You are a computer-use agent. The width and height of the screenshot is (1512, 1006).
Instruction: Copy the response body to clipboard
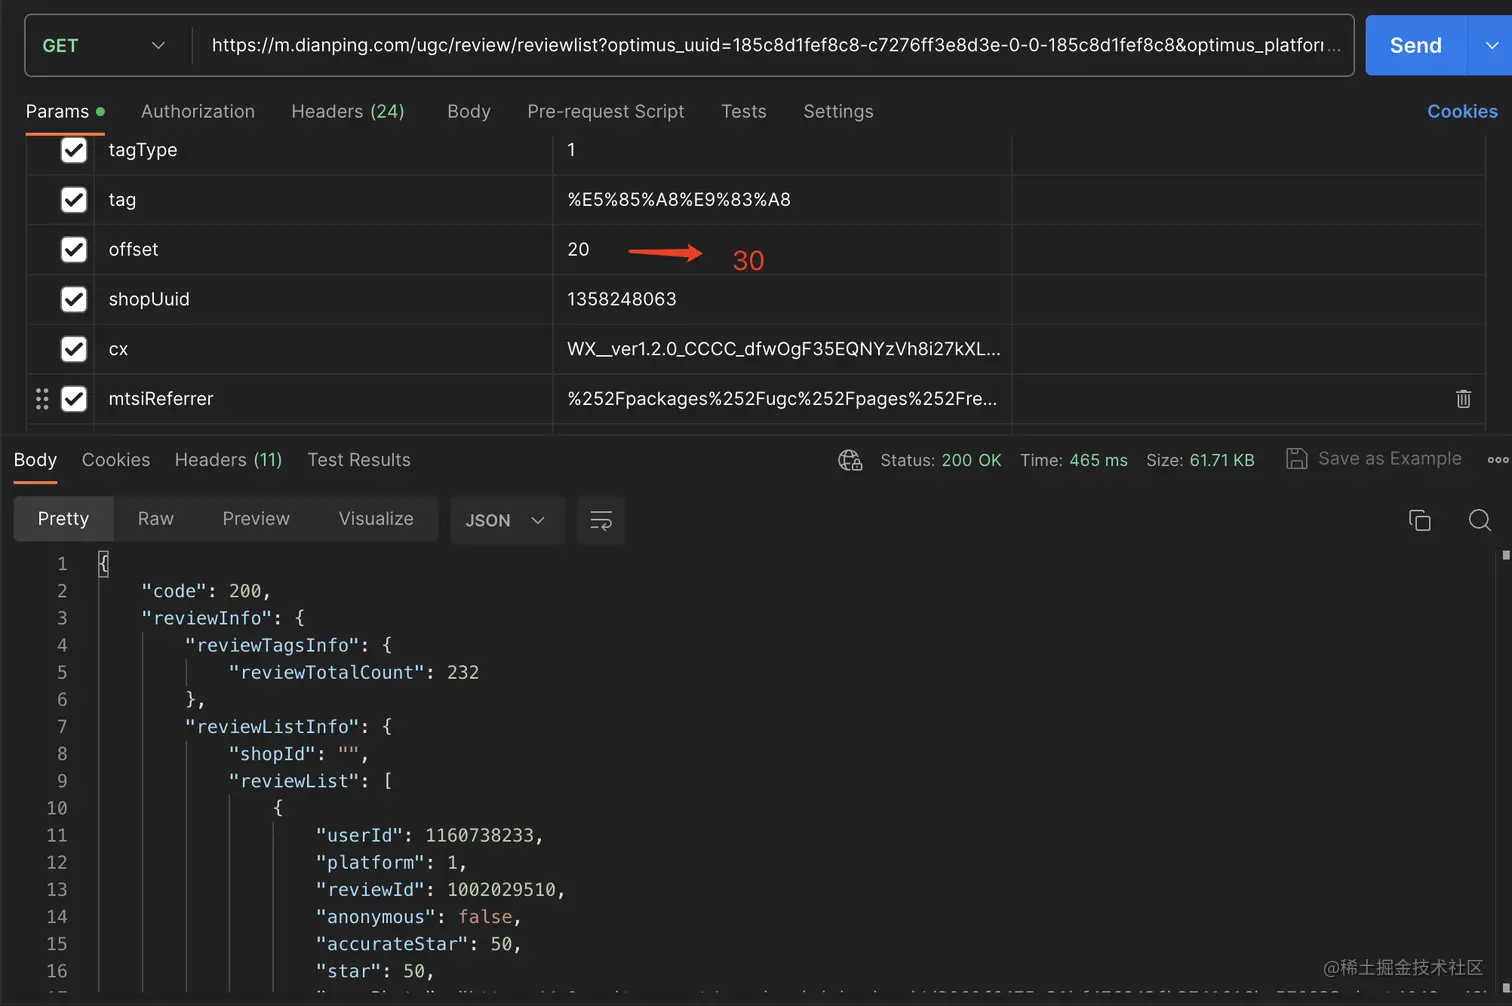pos(1419,520)
